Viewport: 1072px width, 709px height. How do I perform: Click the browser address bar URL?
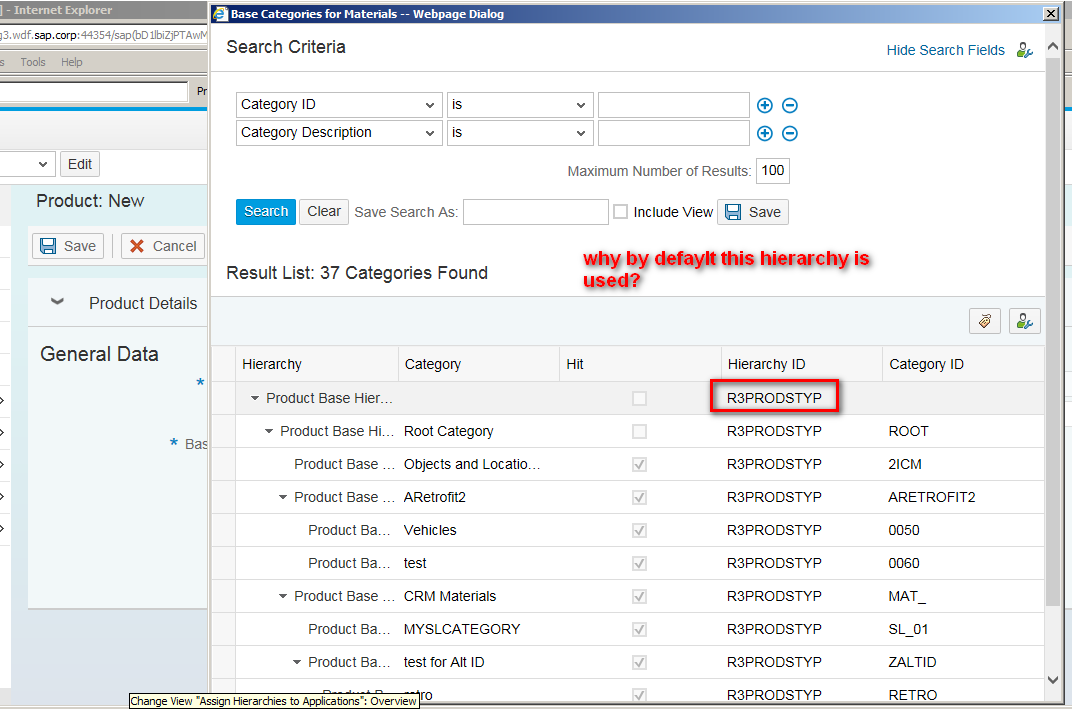click(x=103, y=35)
